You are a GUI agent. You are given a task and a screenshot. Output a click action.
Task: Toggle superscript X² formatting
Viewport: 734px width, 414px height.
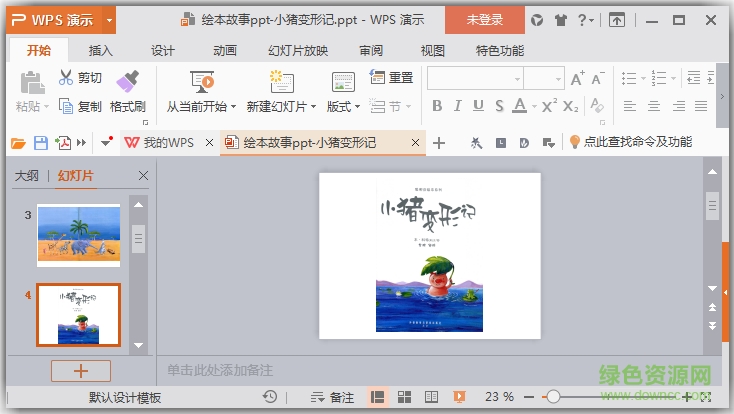click(550, 106)
